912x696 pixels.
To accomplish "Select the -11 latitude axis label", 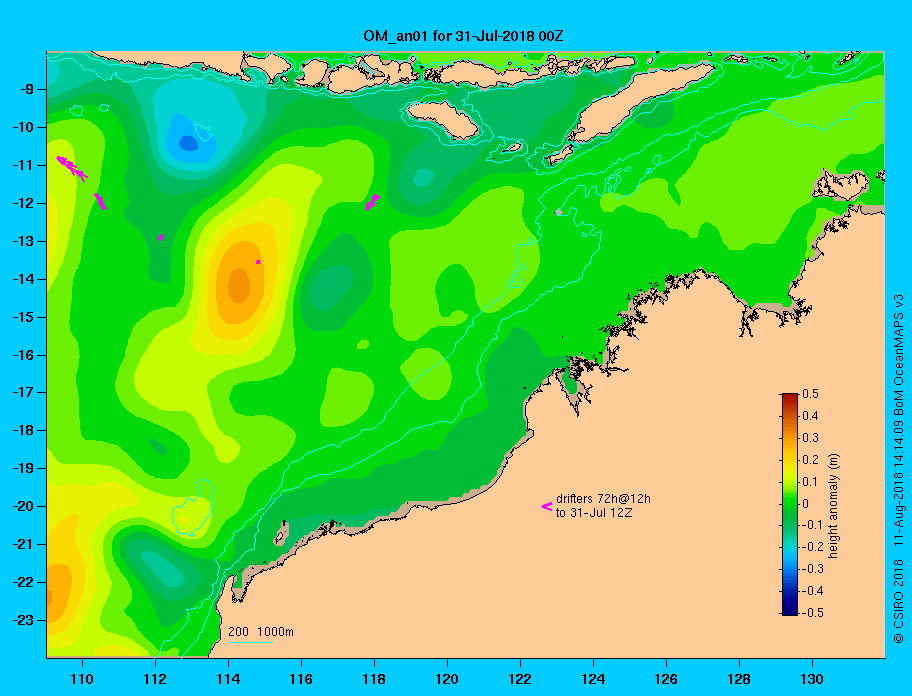I will (x=24, y=165).
